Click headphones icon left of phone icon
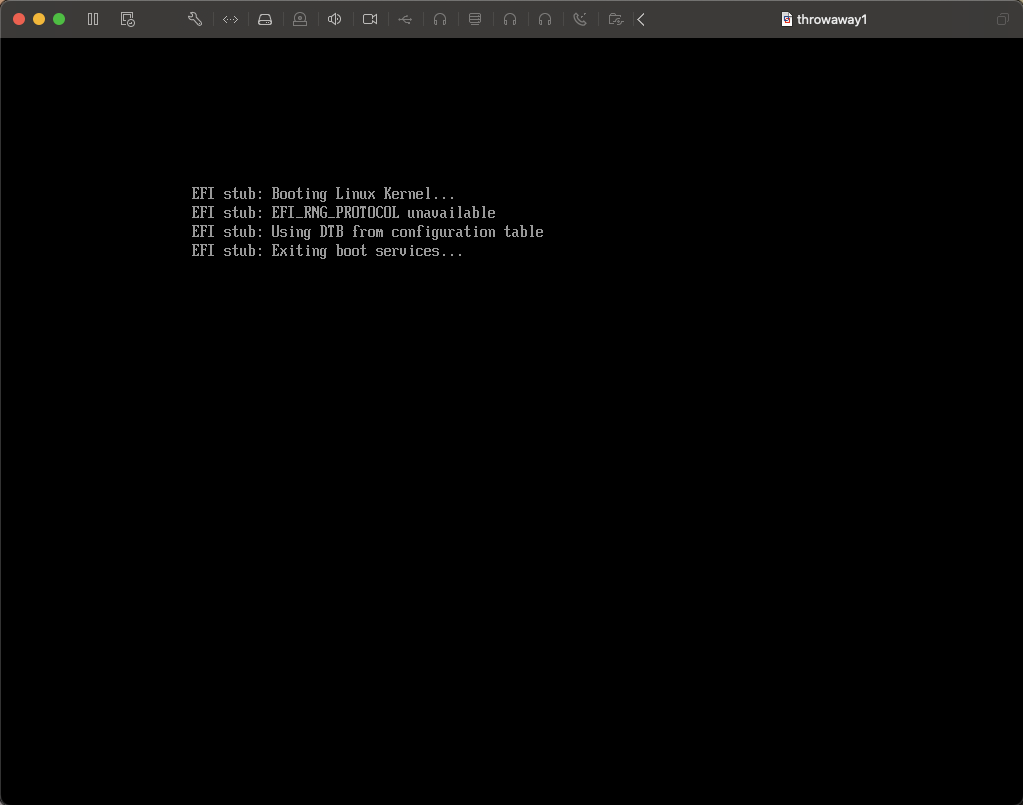1023x805 pixels. [x=545, y=20]
